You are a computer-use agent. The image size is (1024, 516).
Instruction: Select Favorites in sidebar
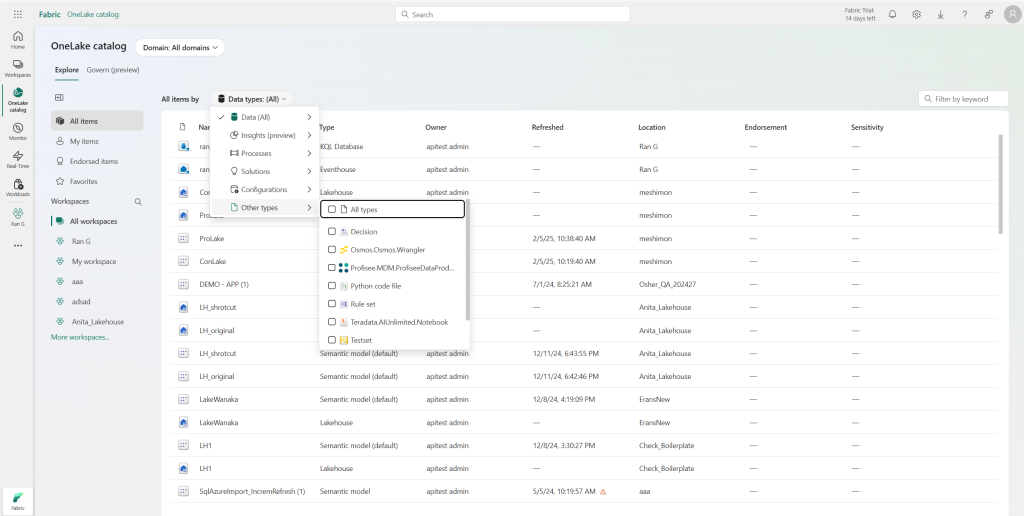pos(97,182)
